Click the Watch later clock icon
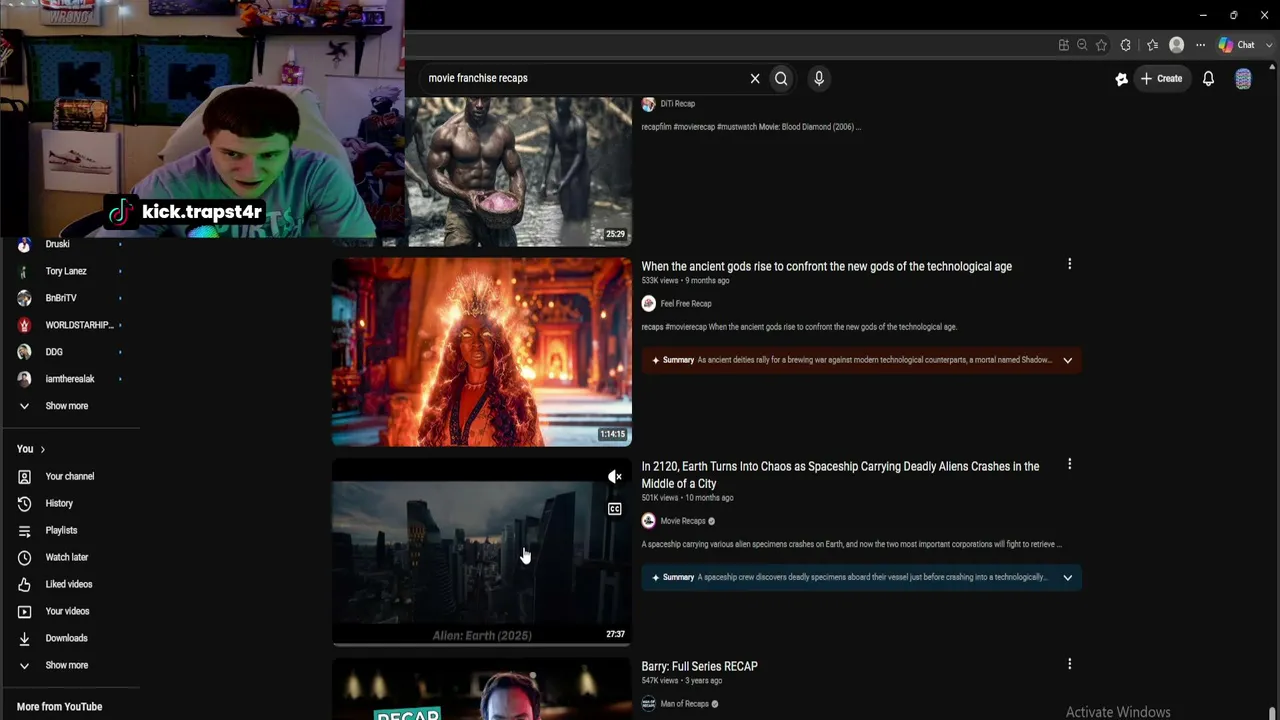The image size is (1280, 720). 24,557
